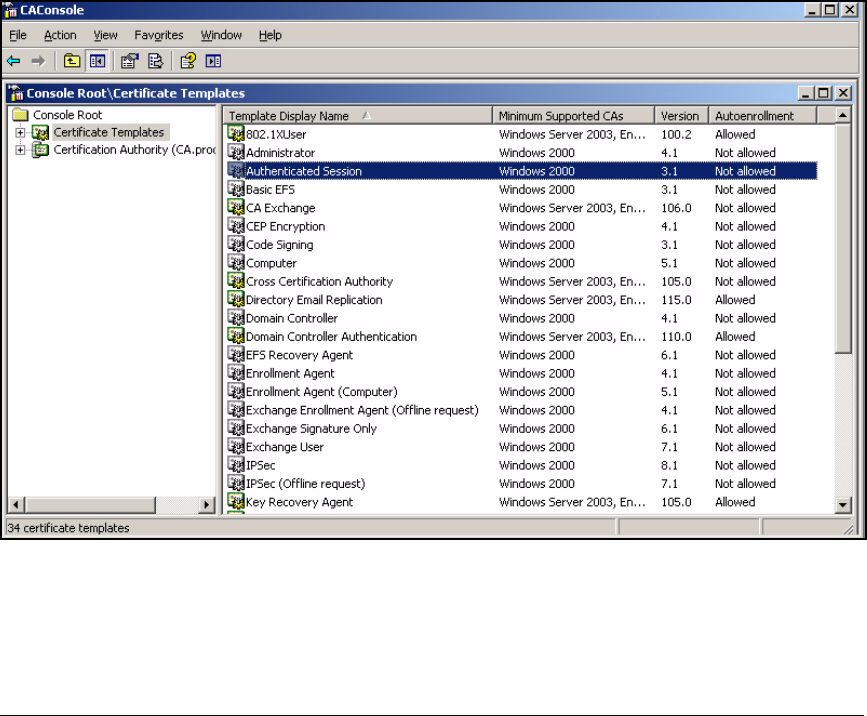Open the Action menu
This screenshot has height=716, width=867.
60,35
